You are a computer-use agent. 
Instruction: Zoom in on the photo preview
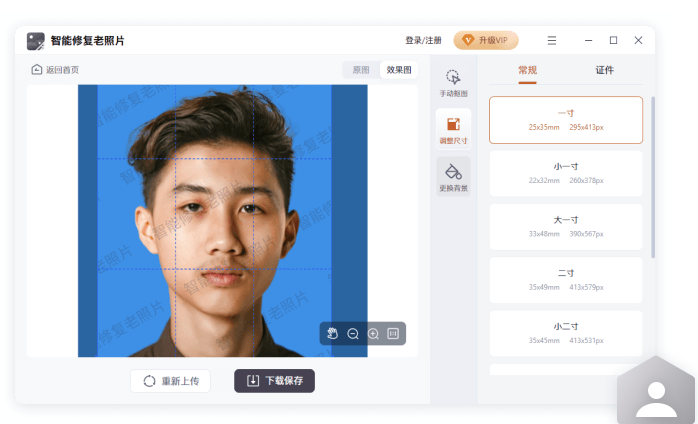click(373, 333)
